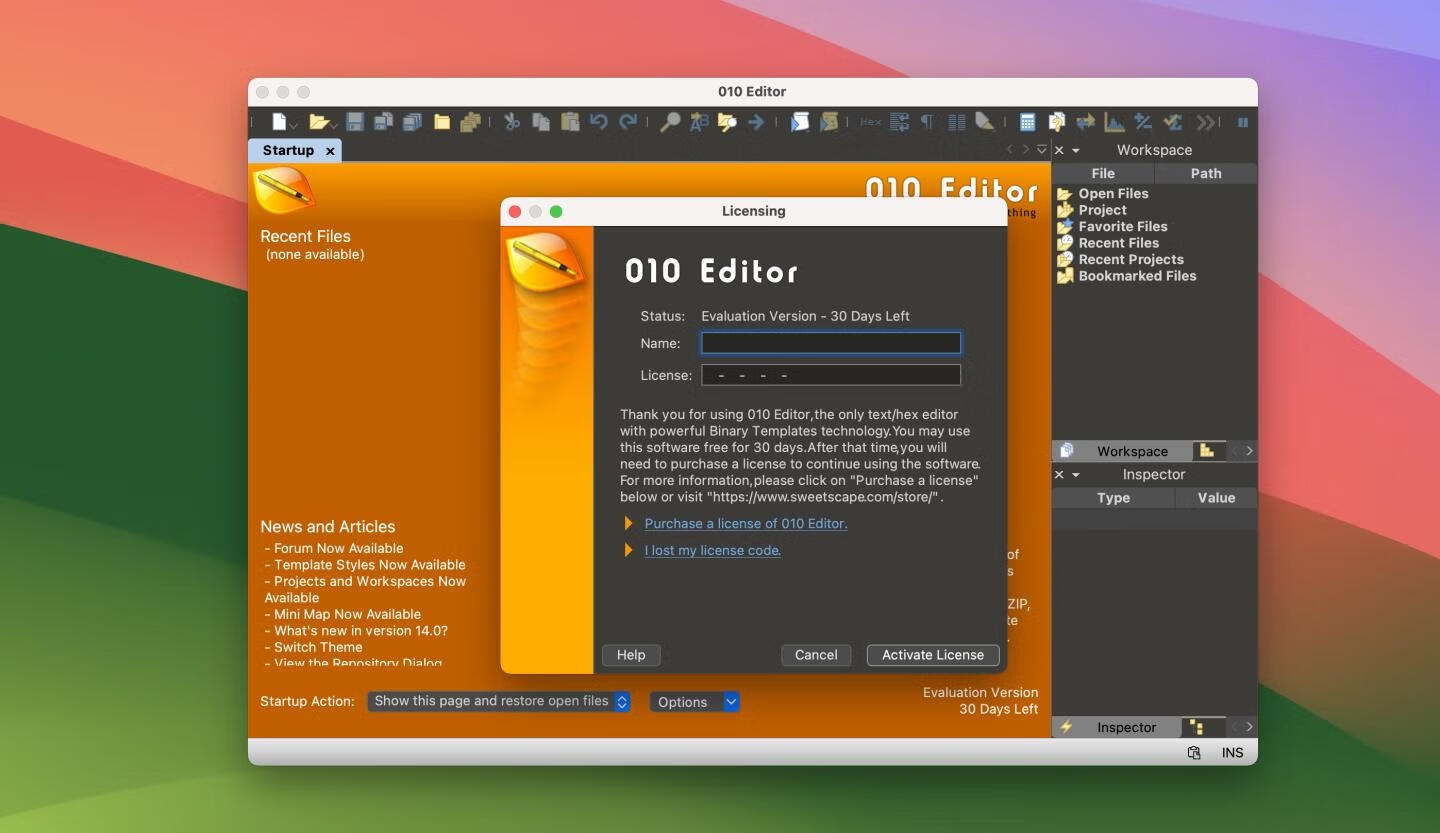Click the Path column header
Image resolution: width=1440 pixels, height=833 pixels.
[1206, 173]
